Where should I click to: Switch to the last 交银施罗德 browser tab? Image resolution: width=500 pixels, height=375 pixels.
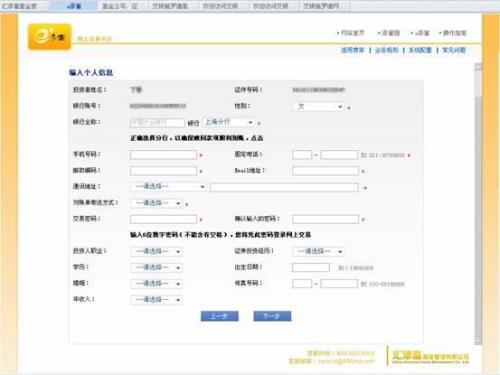coord(325,6)
